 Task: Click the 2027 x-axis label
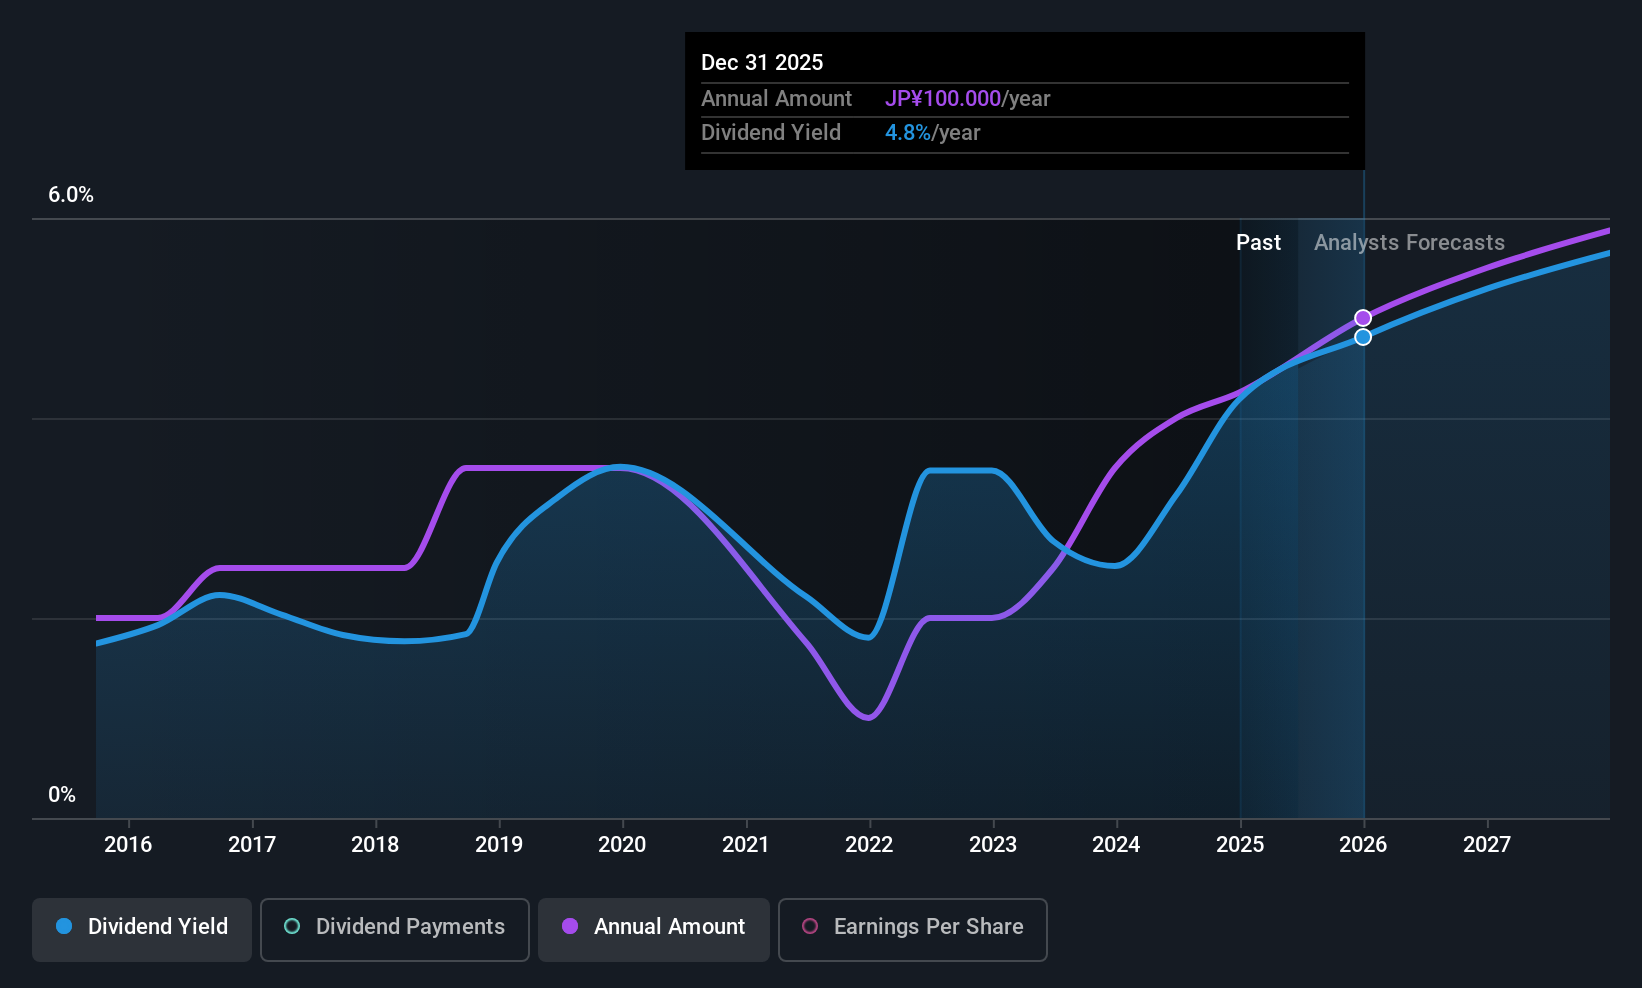(1487, 845)
